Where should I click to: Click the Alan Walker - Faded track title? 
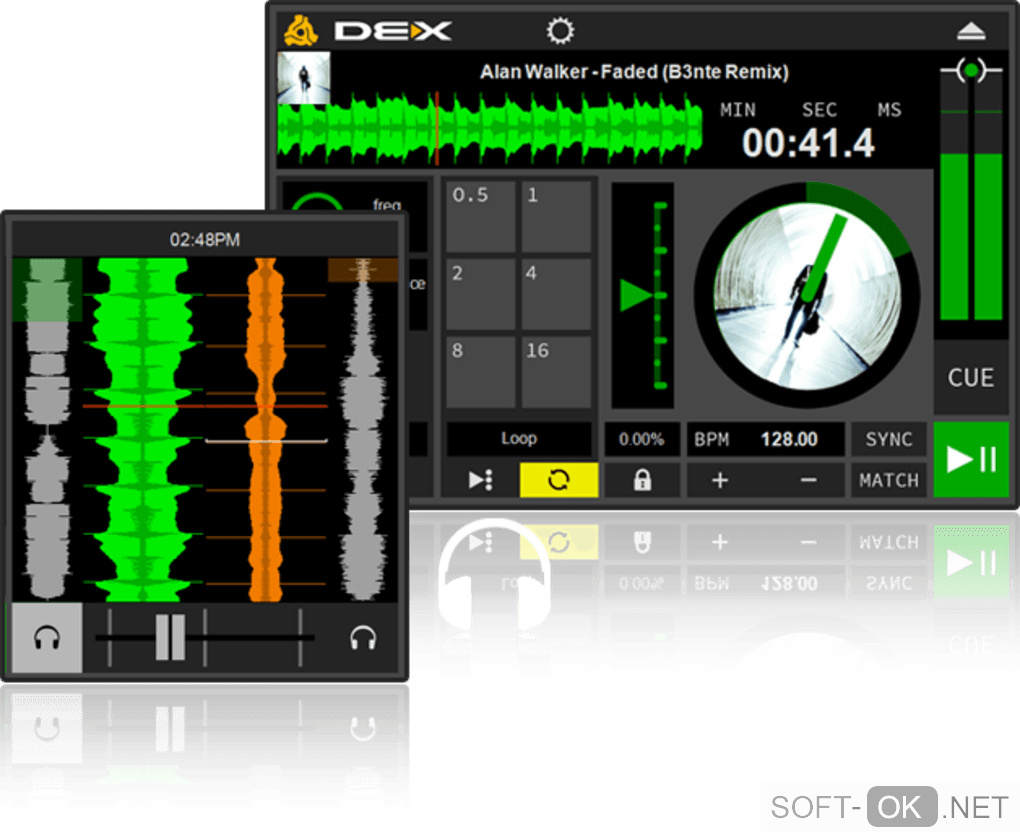[634, 72]
